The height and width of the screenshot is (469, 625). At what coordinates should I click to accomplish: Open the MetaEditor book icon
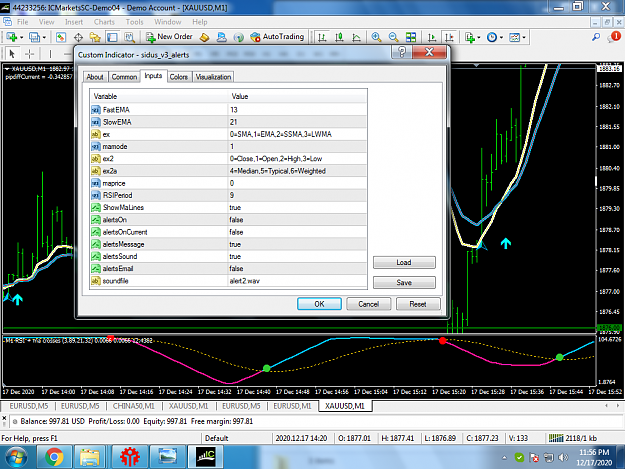(204, 37)
